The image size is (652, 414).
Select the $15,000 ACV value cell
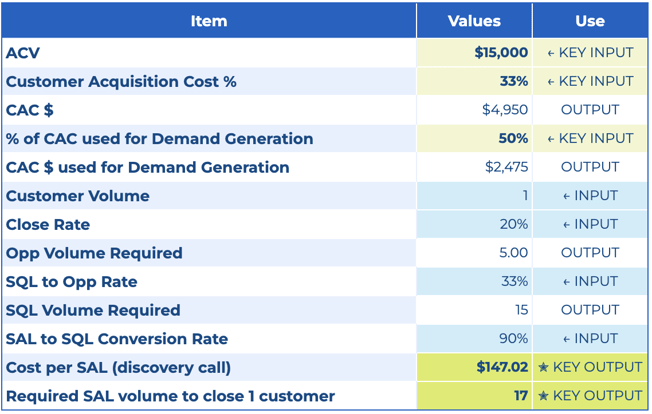pyautogui.click(x=474, y=53)
